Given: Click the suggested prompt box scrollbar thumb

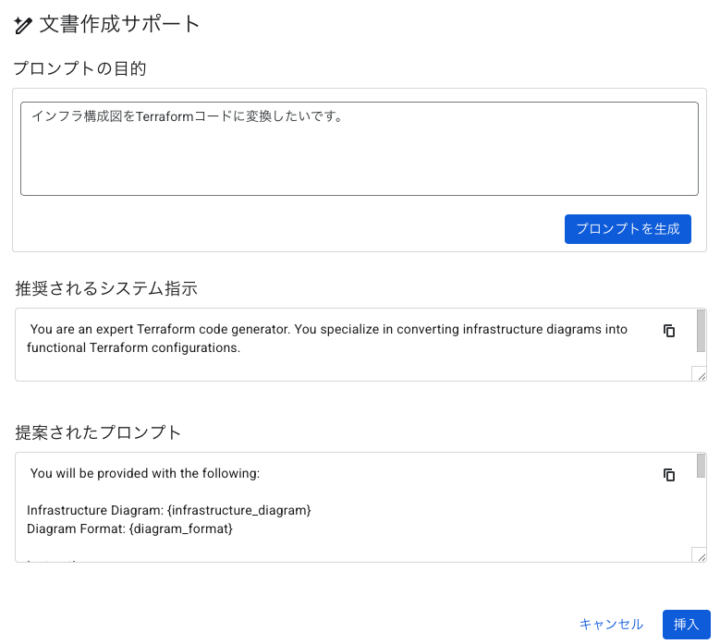Looking at the screenshot, I should 701,466.
